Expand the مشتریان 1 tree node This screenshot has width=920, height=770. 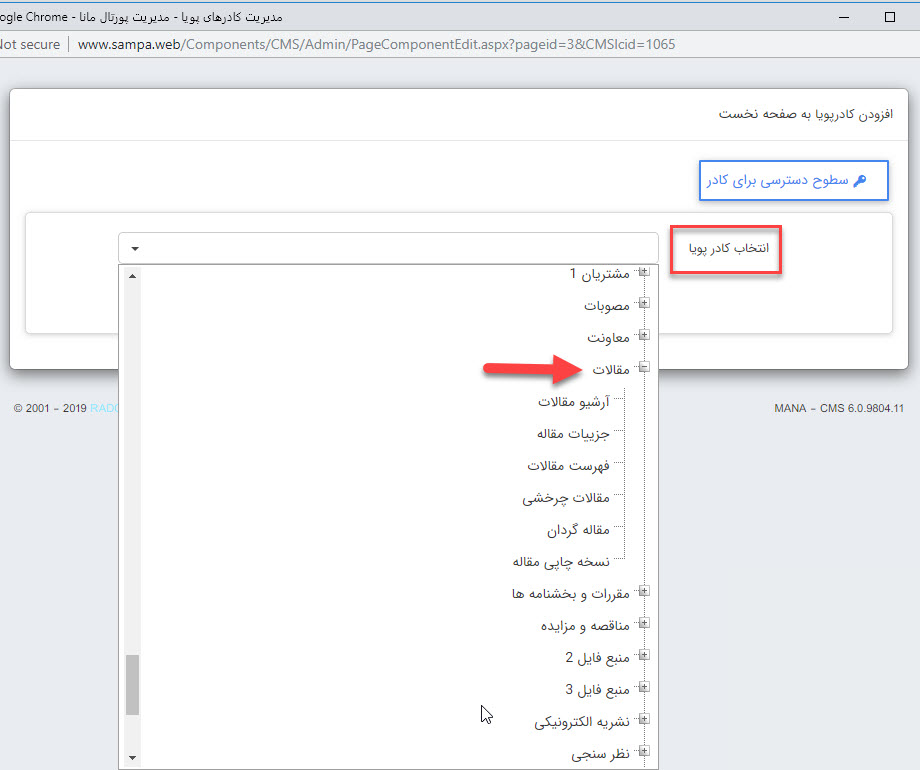[644, 272]
